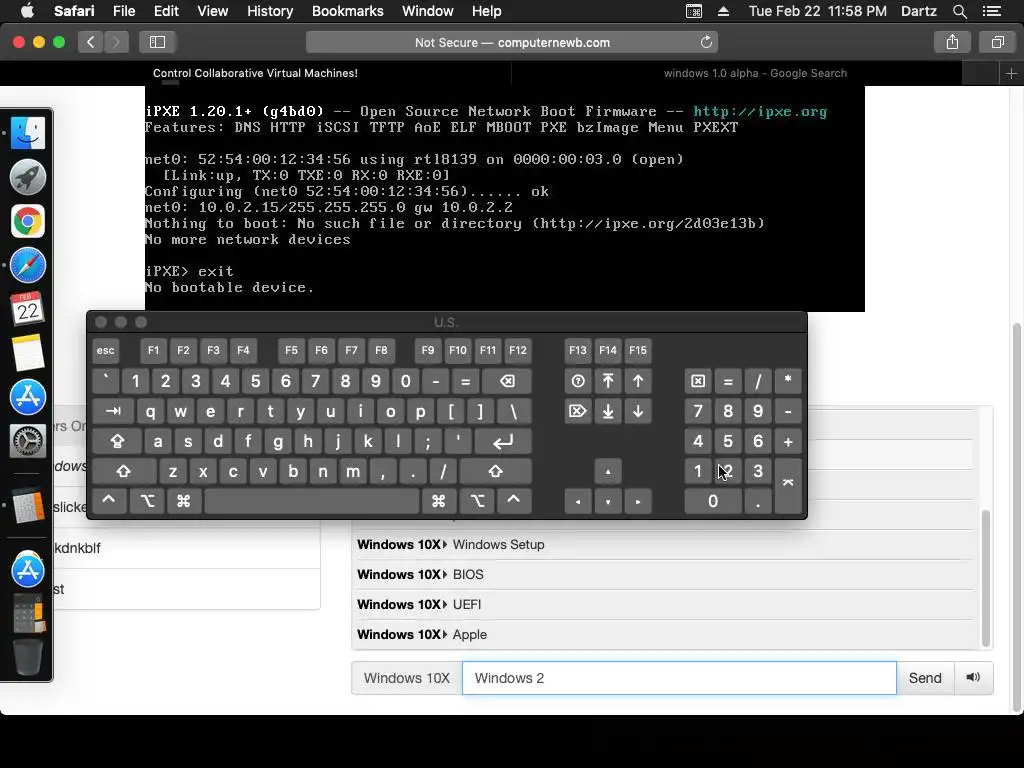Click the return key on the keyboard viewer

coord(503,442)
